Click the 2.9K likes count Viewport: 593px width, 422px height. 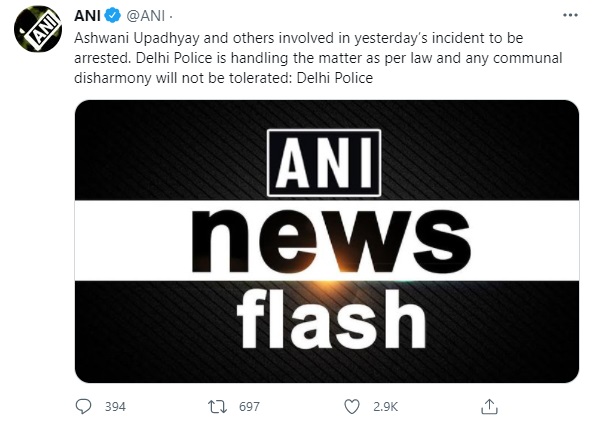pyautogui.click(x=385, y=407)
